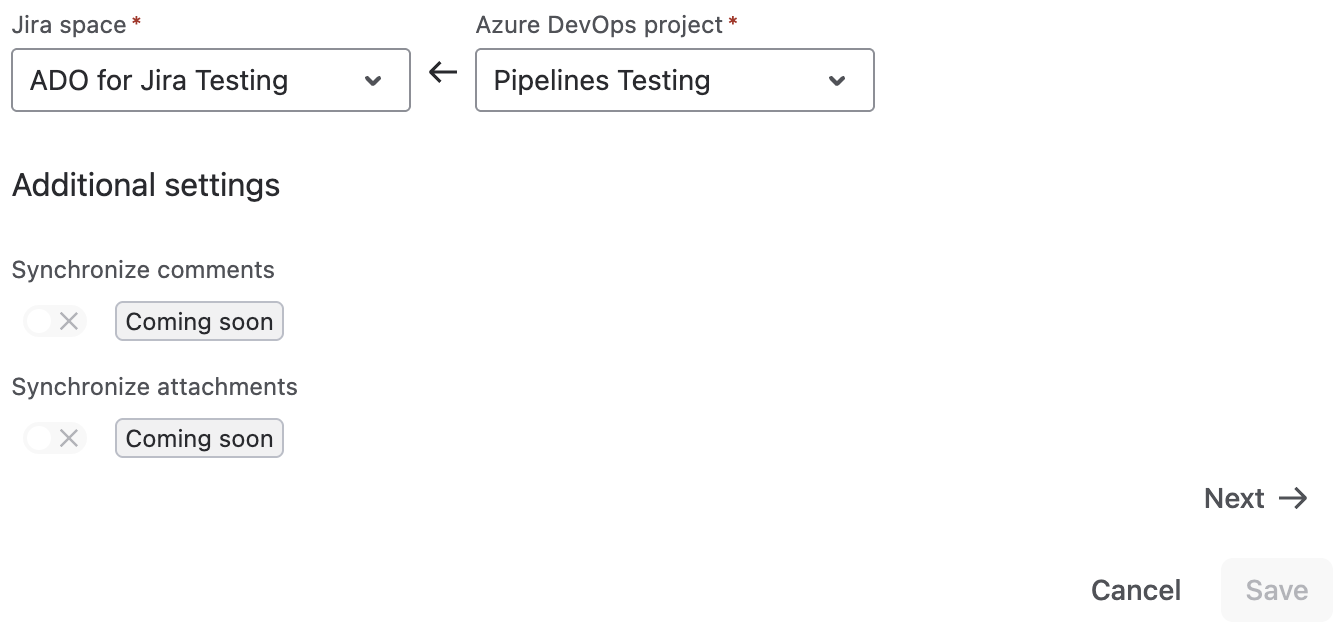This screenshot has height=638, width=1342.
Task: Click Coming soon badge under Synchronize comments
Action: pyautogui.click(x=199, y=321)
